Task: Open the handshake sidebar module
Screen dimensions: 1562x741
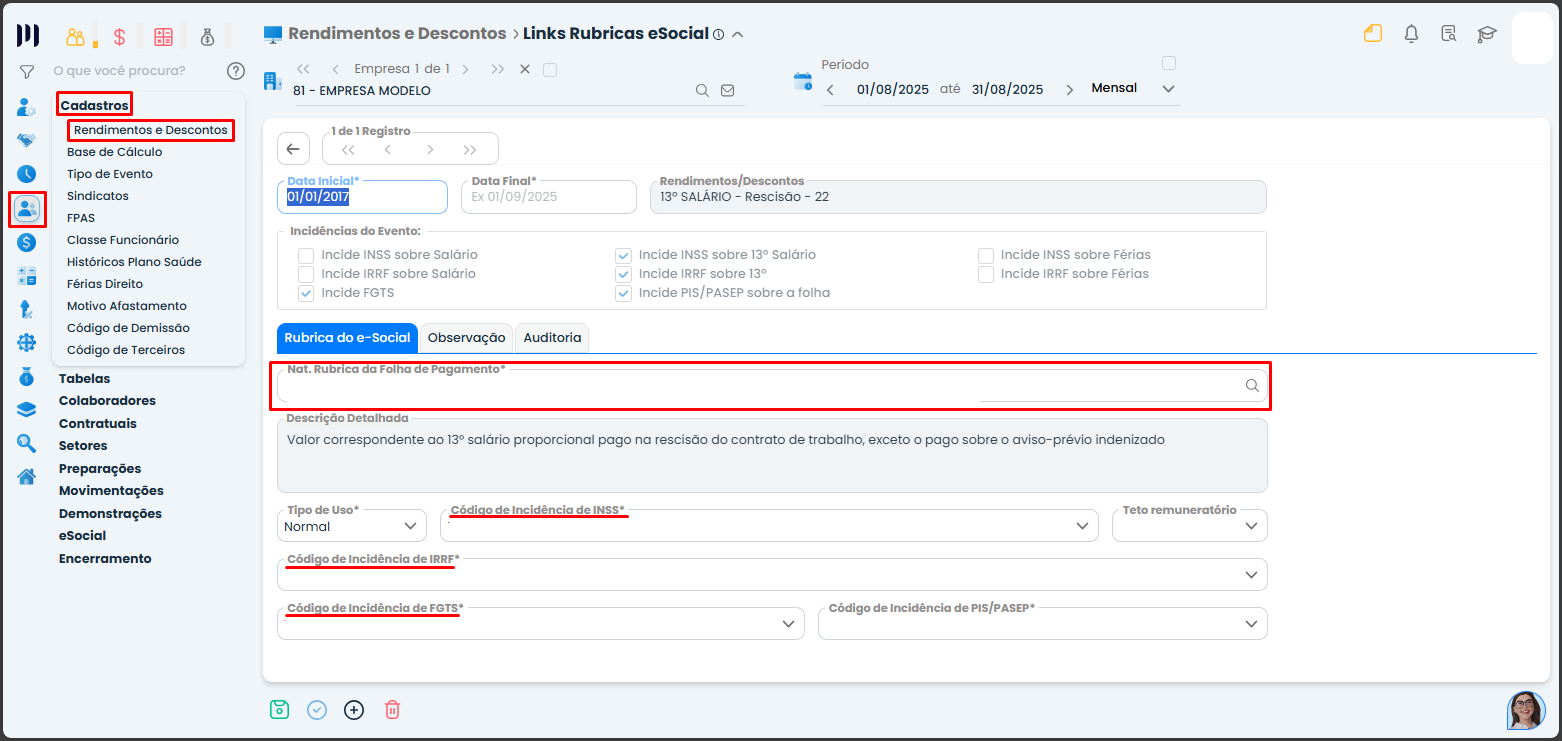Action: point(27,140)
